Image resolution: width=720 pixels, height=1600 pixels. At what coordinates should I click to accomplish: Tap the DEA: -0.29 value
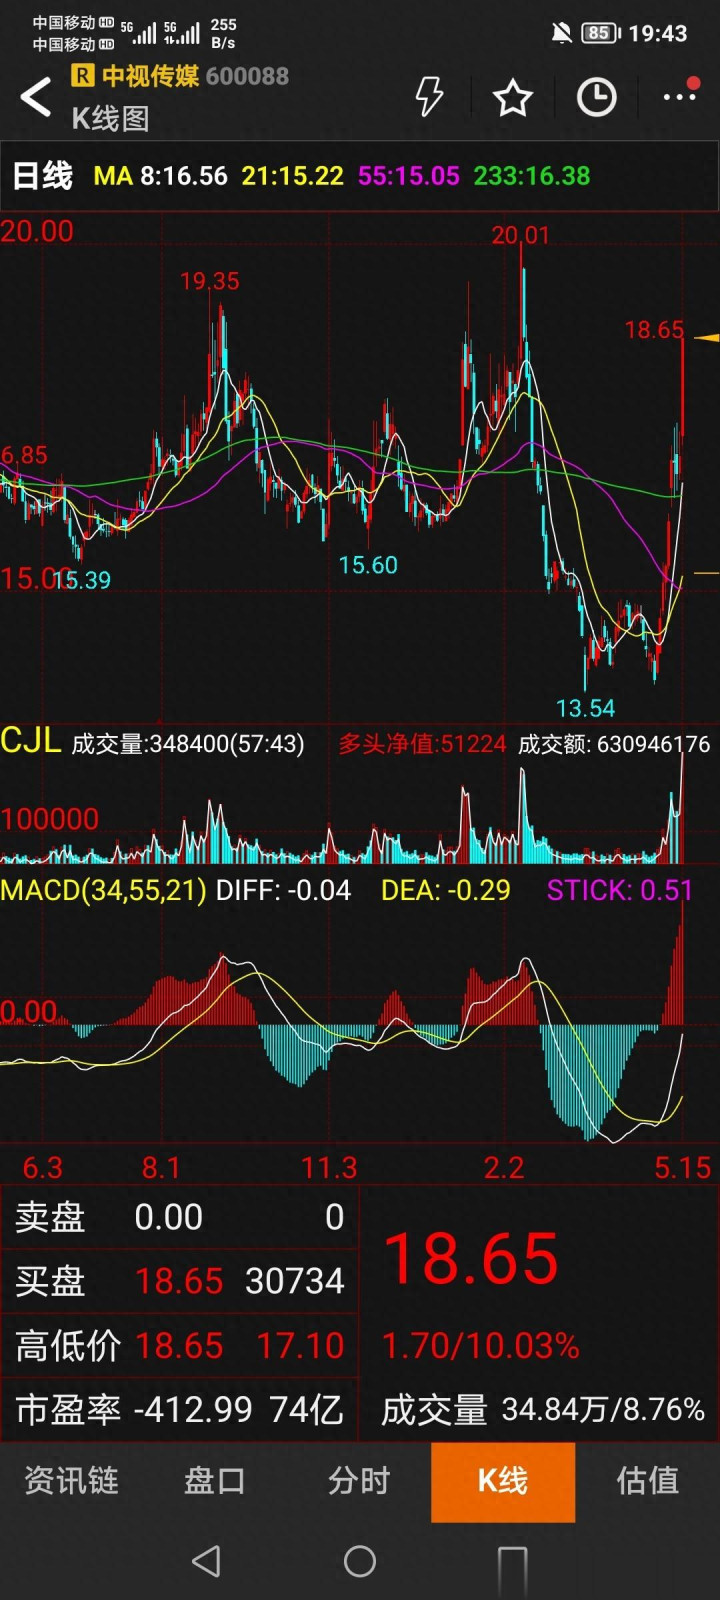(x=445, y=890)
